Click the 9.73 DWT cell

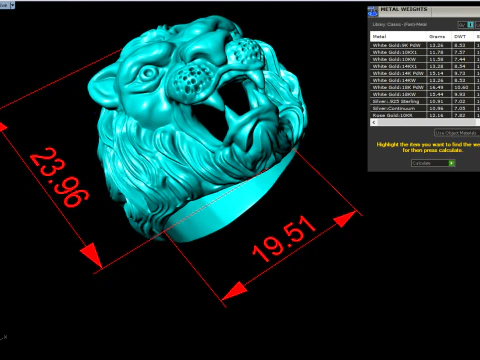click(462, 73)
